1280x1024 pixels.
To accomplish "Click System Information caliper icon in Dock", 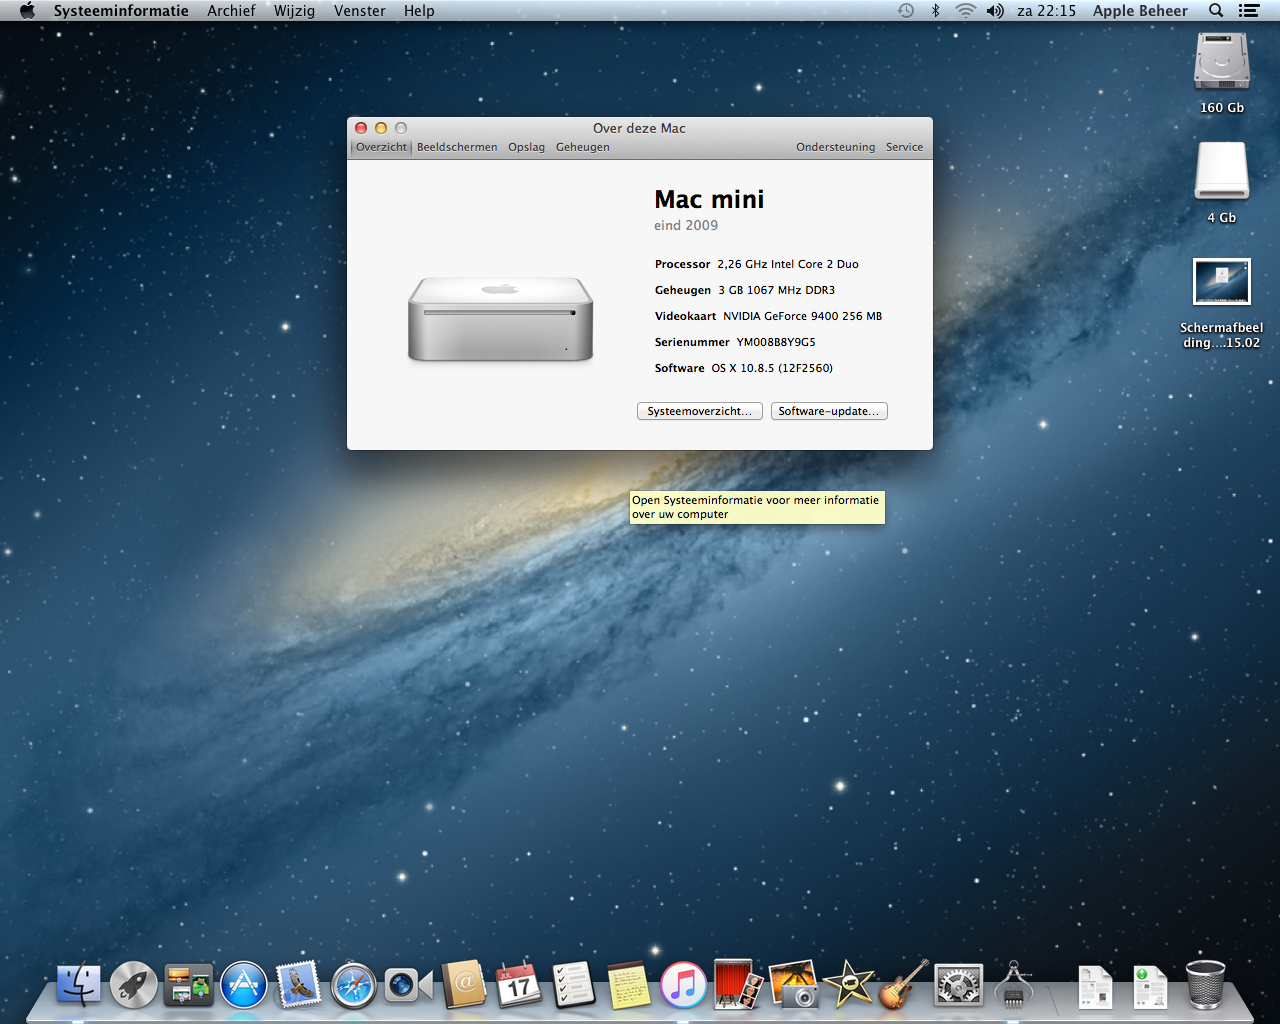I will click(1014, 985).
